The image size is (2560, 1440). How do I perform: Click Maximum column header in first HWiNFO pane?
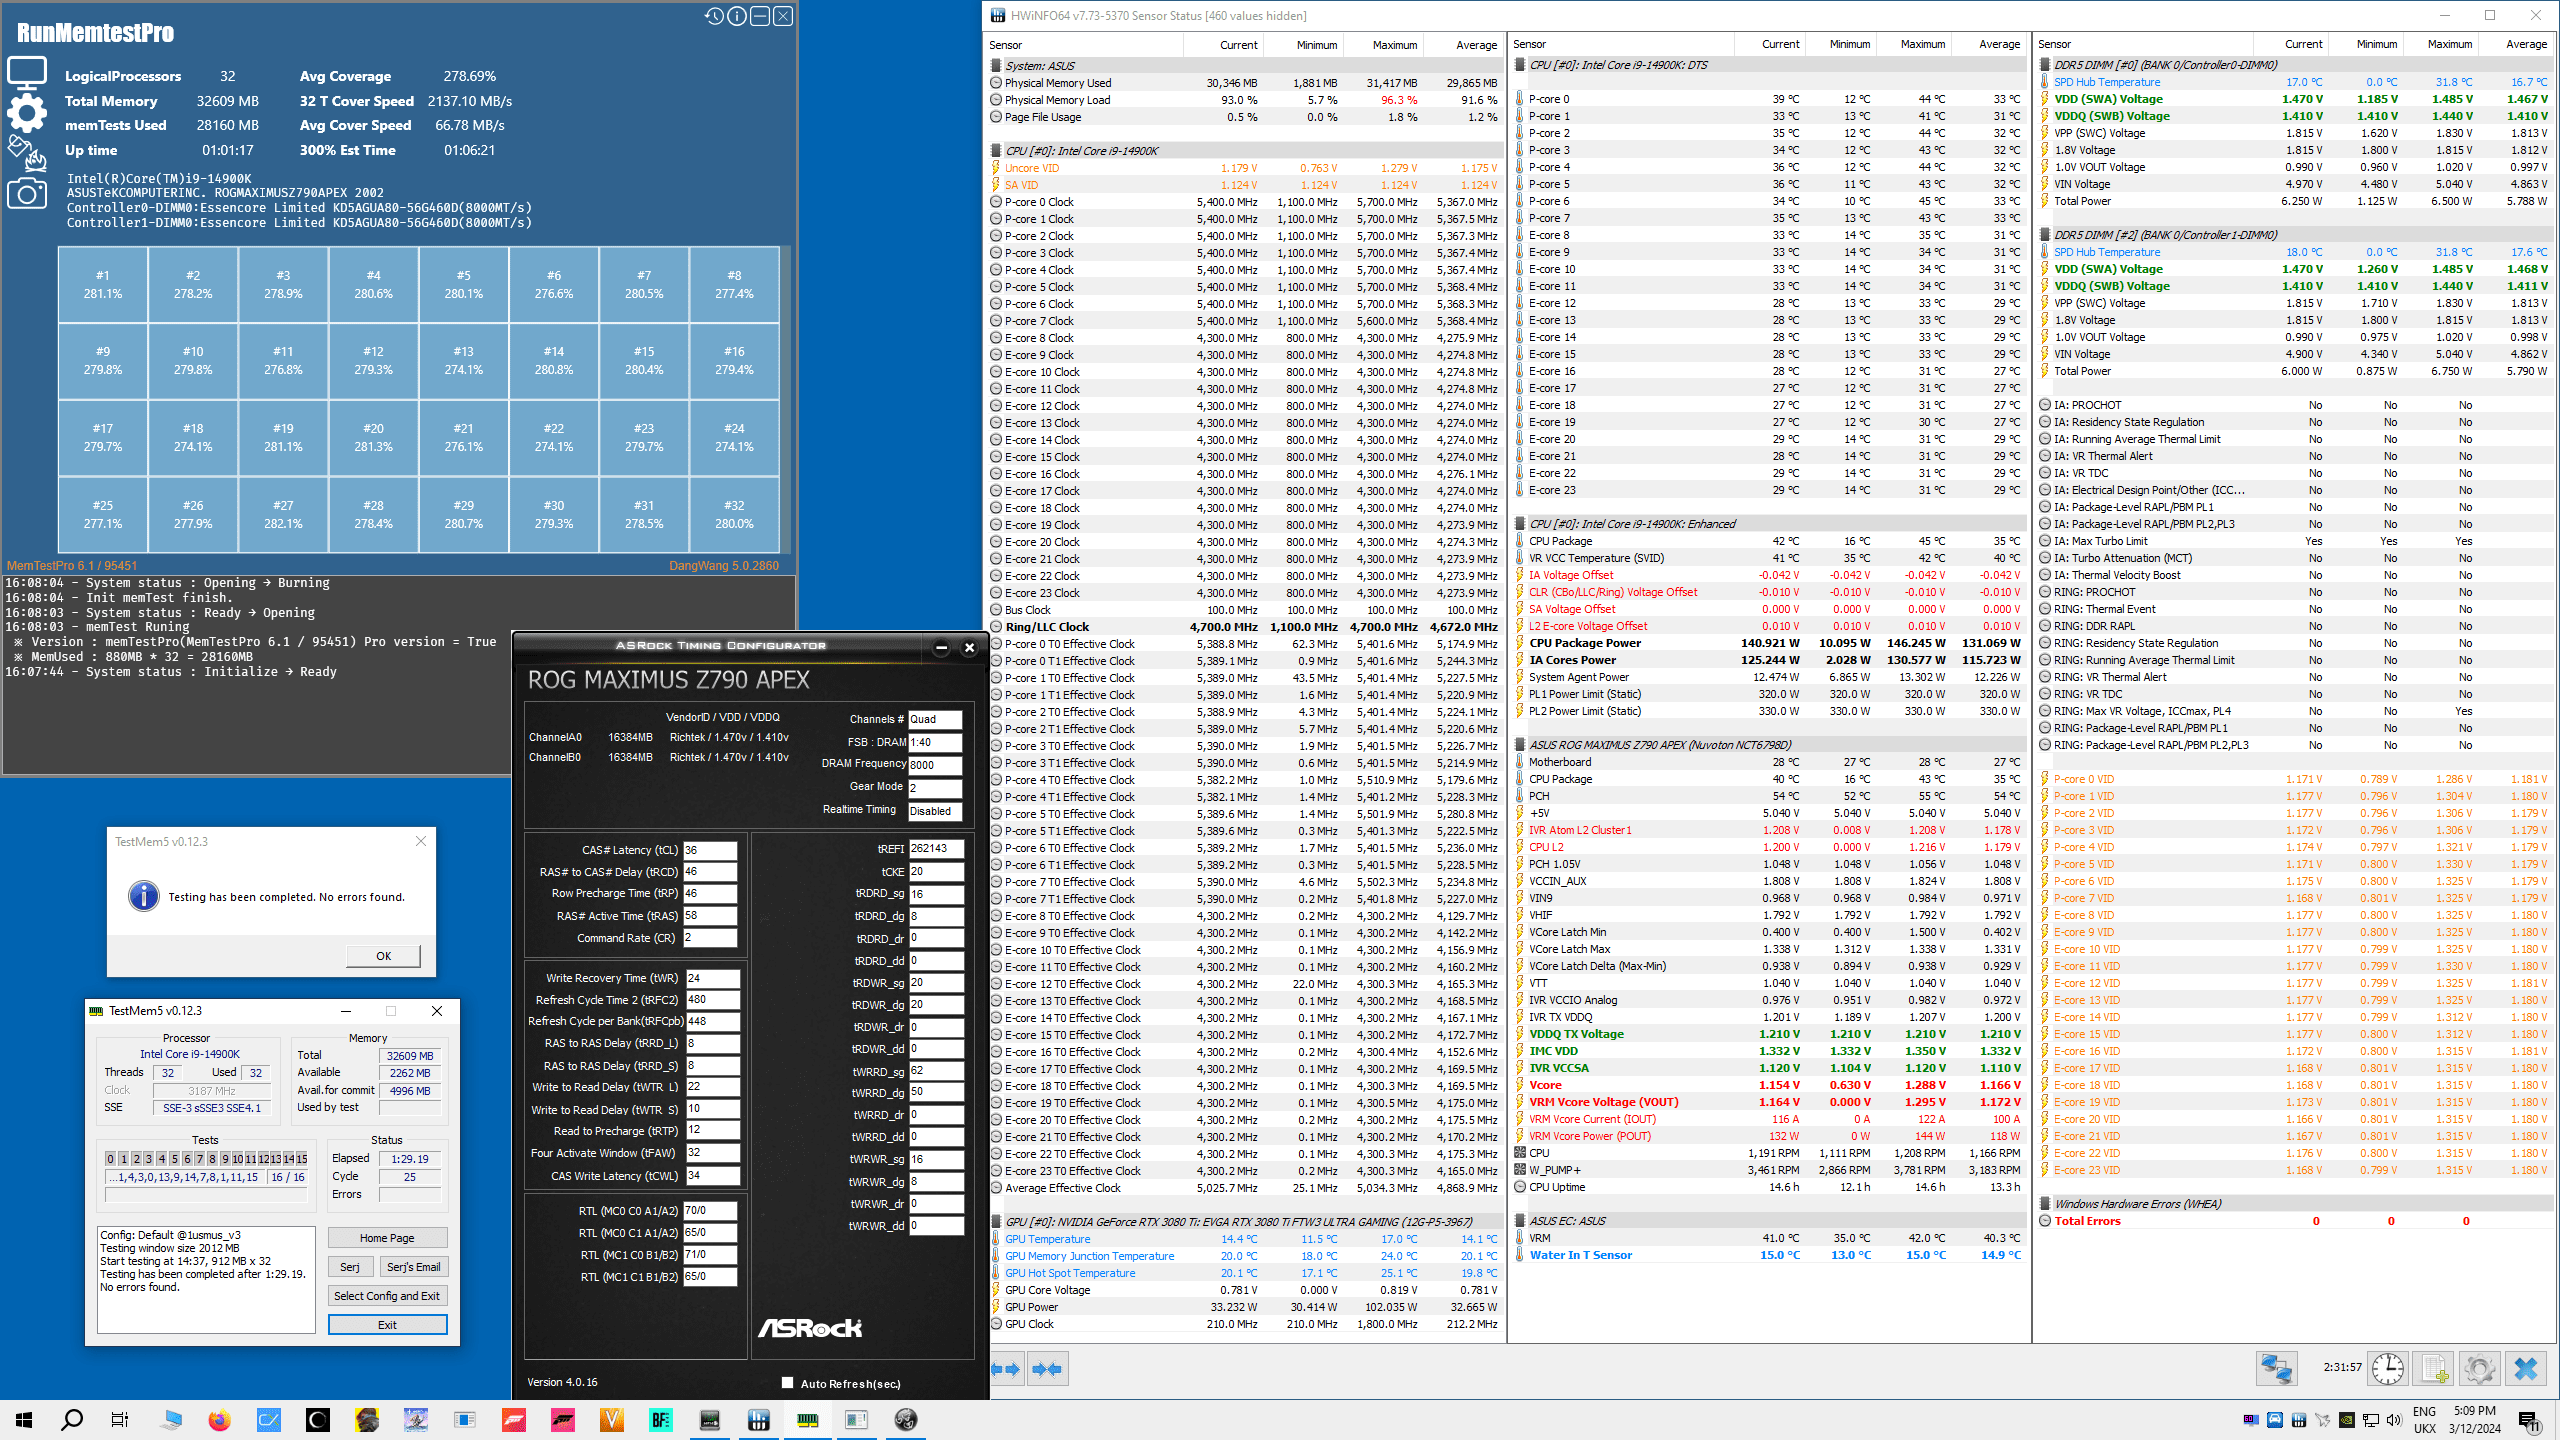1382,45
